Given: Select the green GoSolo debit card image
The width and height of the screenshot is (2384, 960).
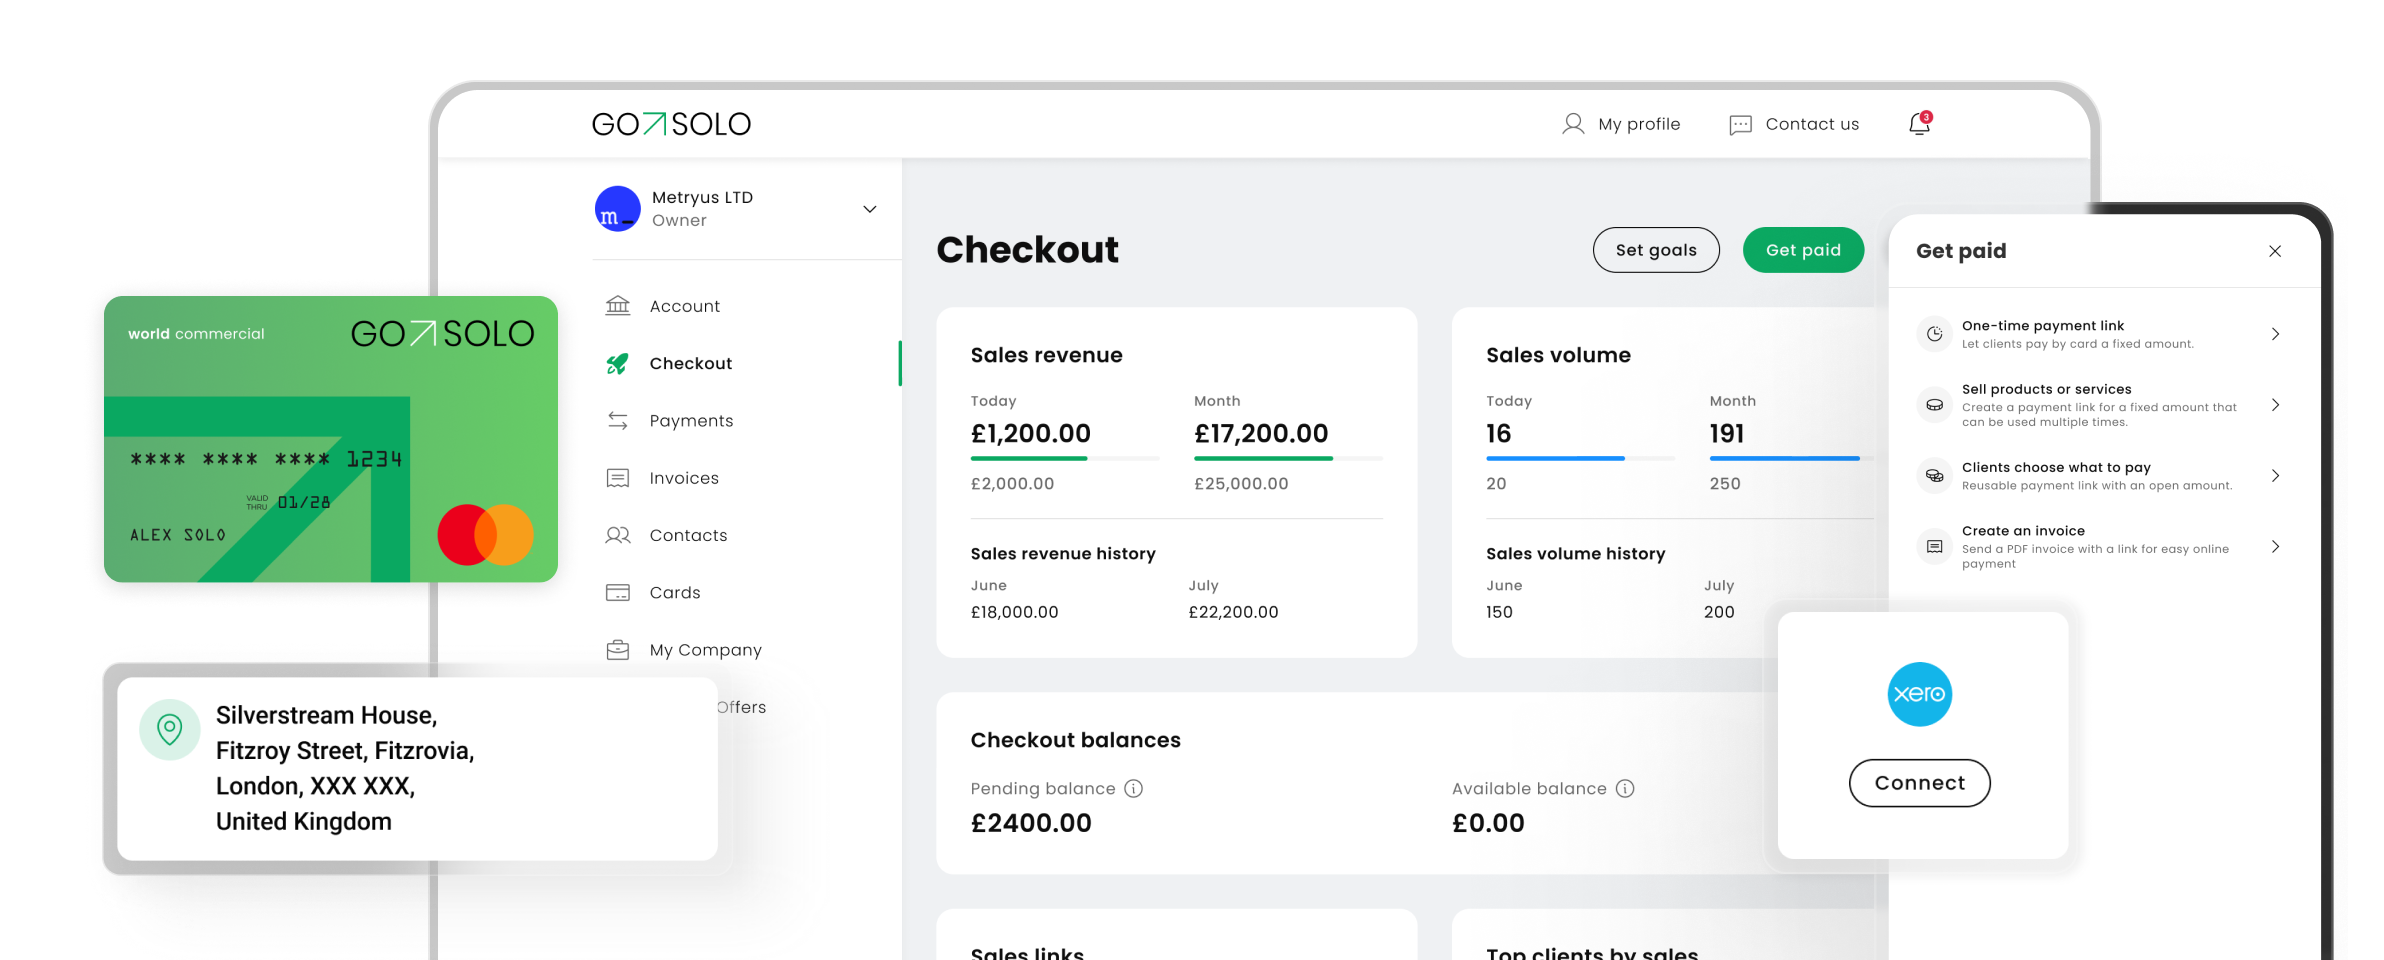Looking at the screenshot, I should coord(331,439).
